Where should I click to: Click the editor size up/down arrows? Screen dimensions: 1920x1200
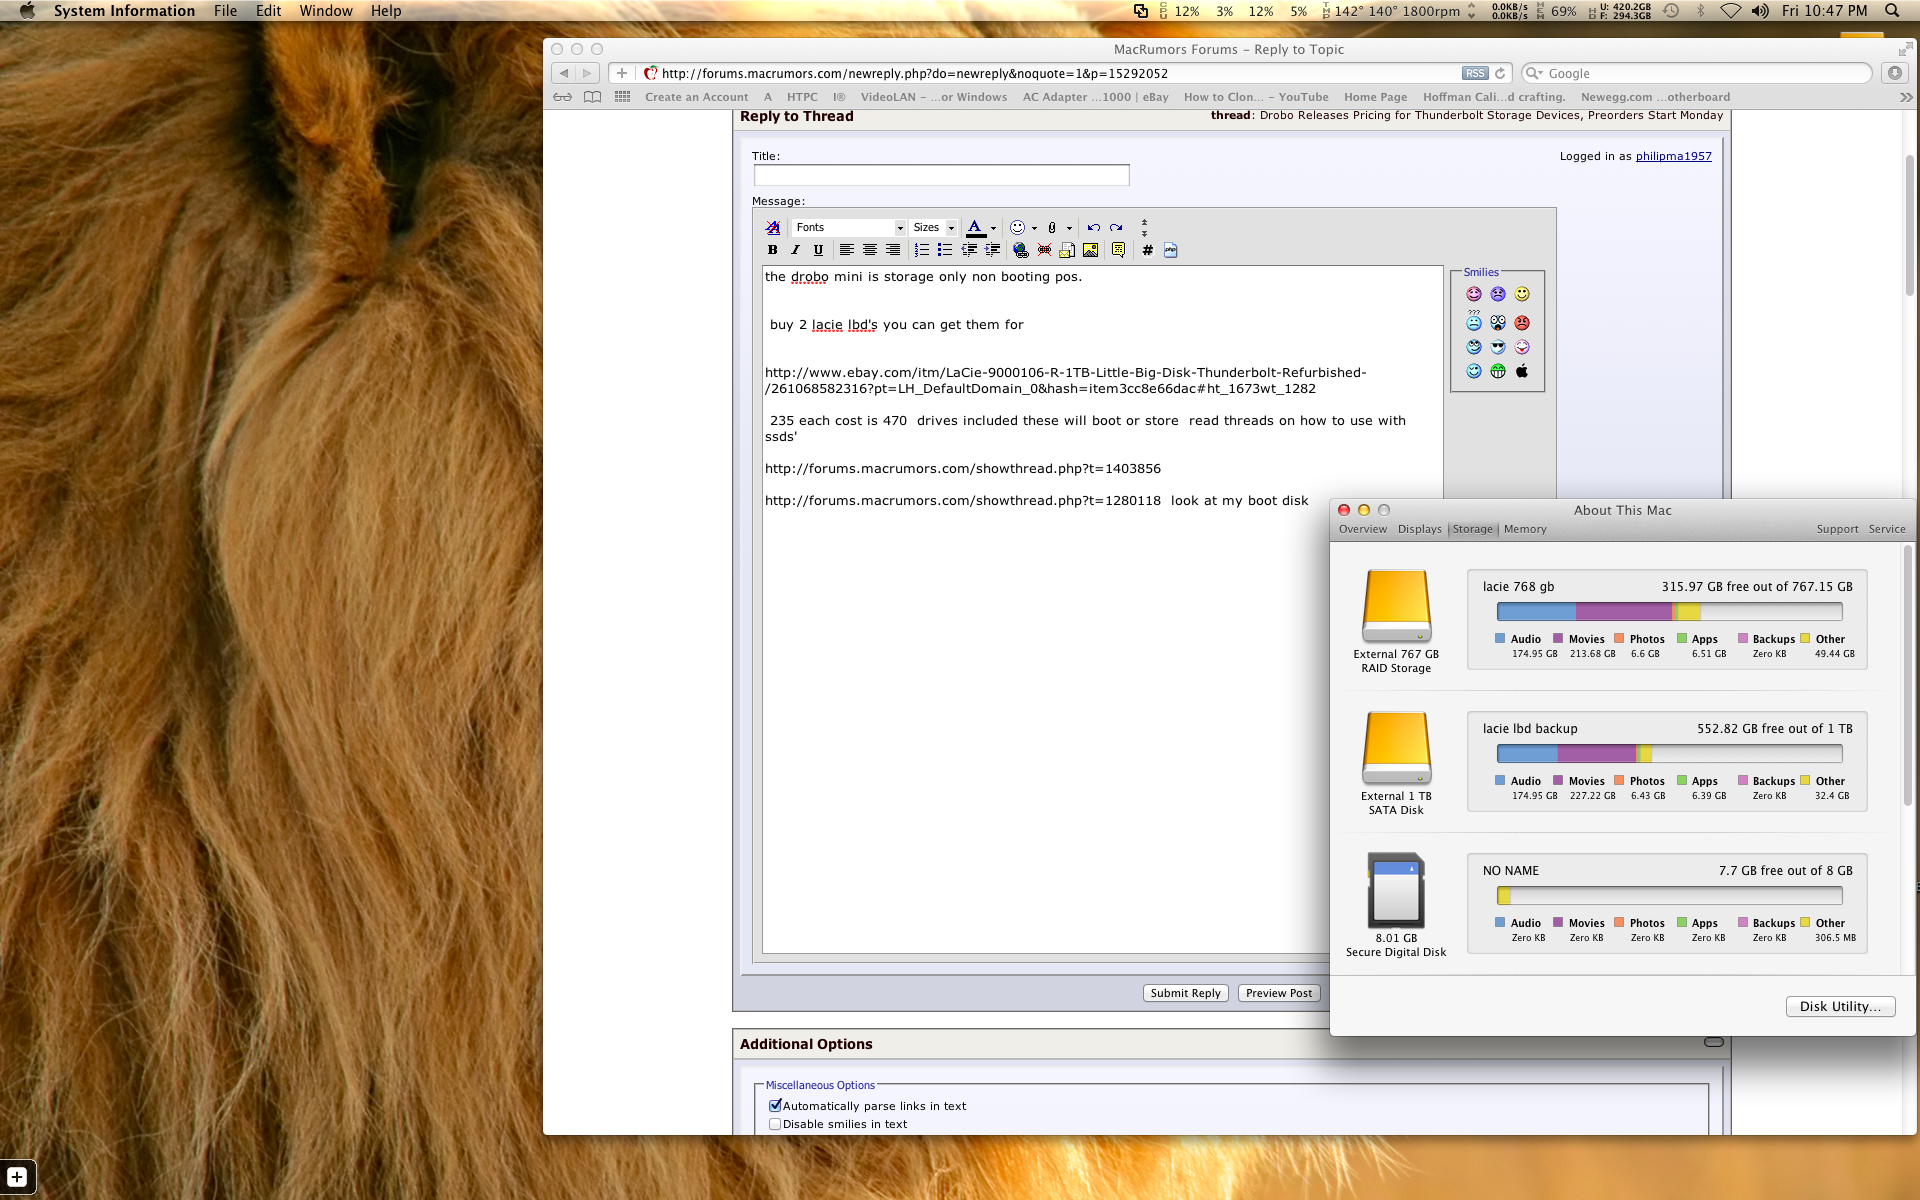(x=1144, y=228)
